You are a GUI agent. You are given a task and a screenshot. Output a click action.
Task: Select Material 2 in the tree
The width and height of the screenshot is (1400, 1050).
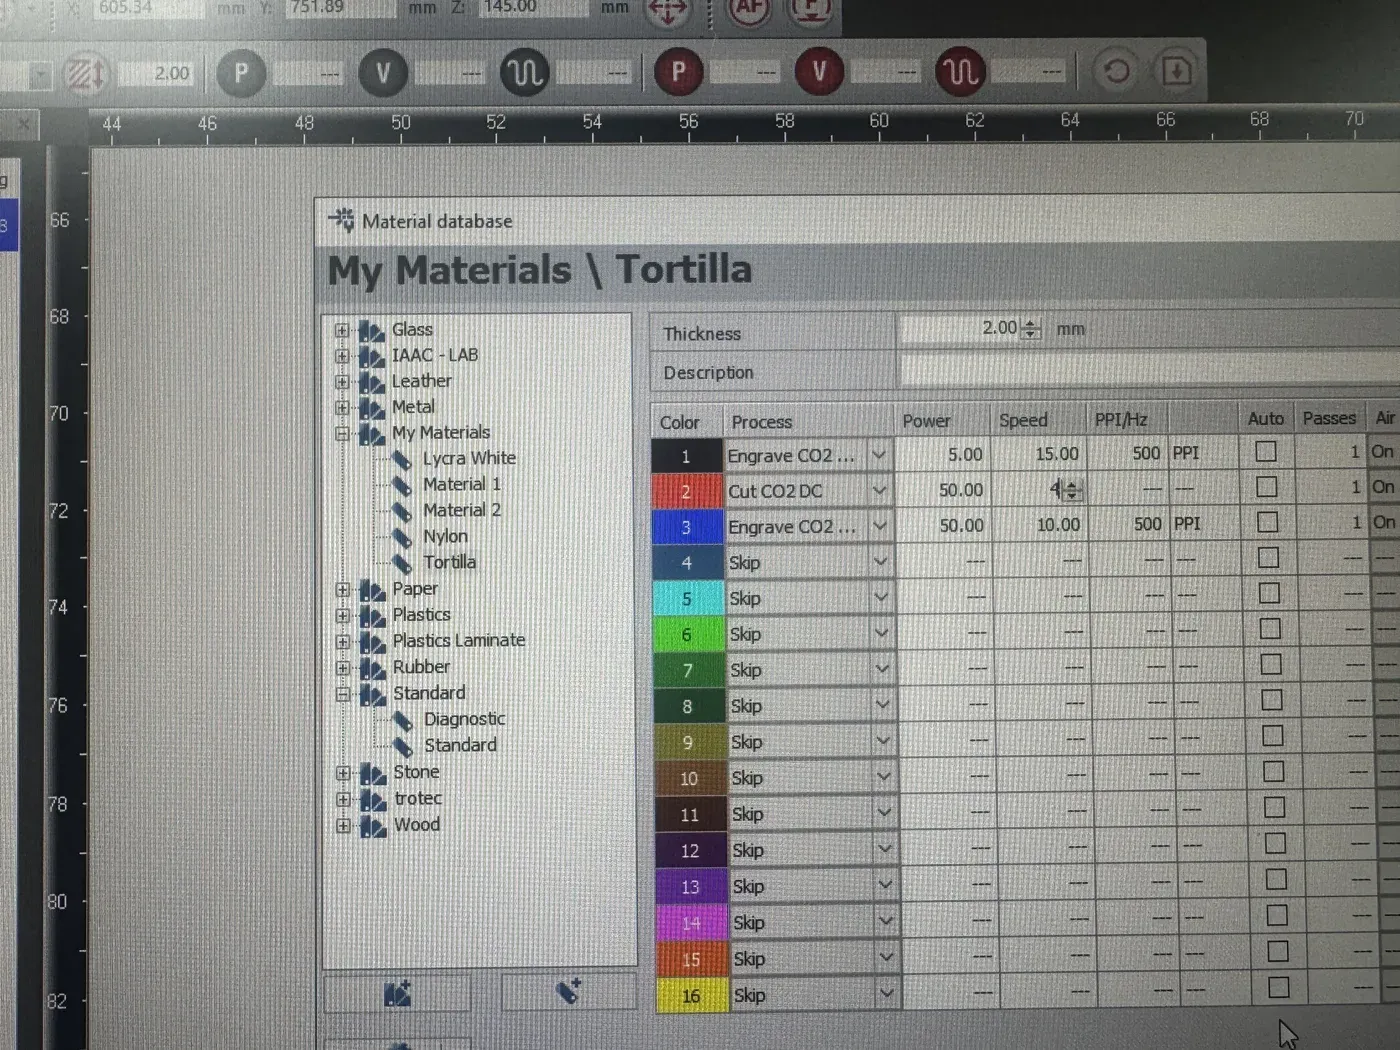(x=461, y=510)
